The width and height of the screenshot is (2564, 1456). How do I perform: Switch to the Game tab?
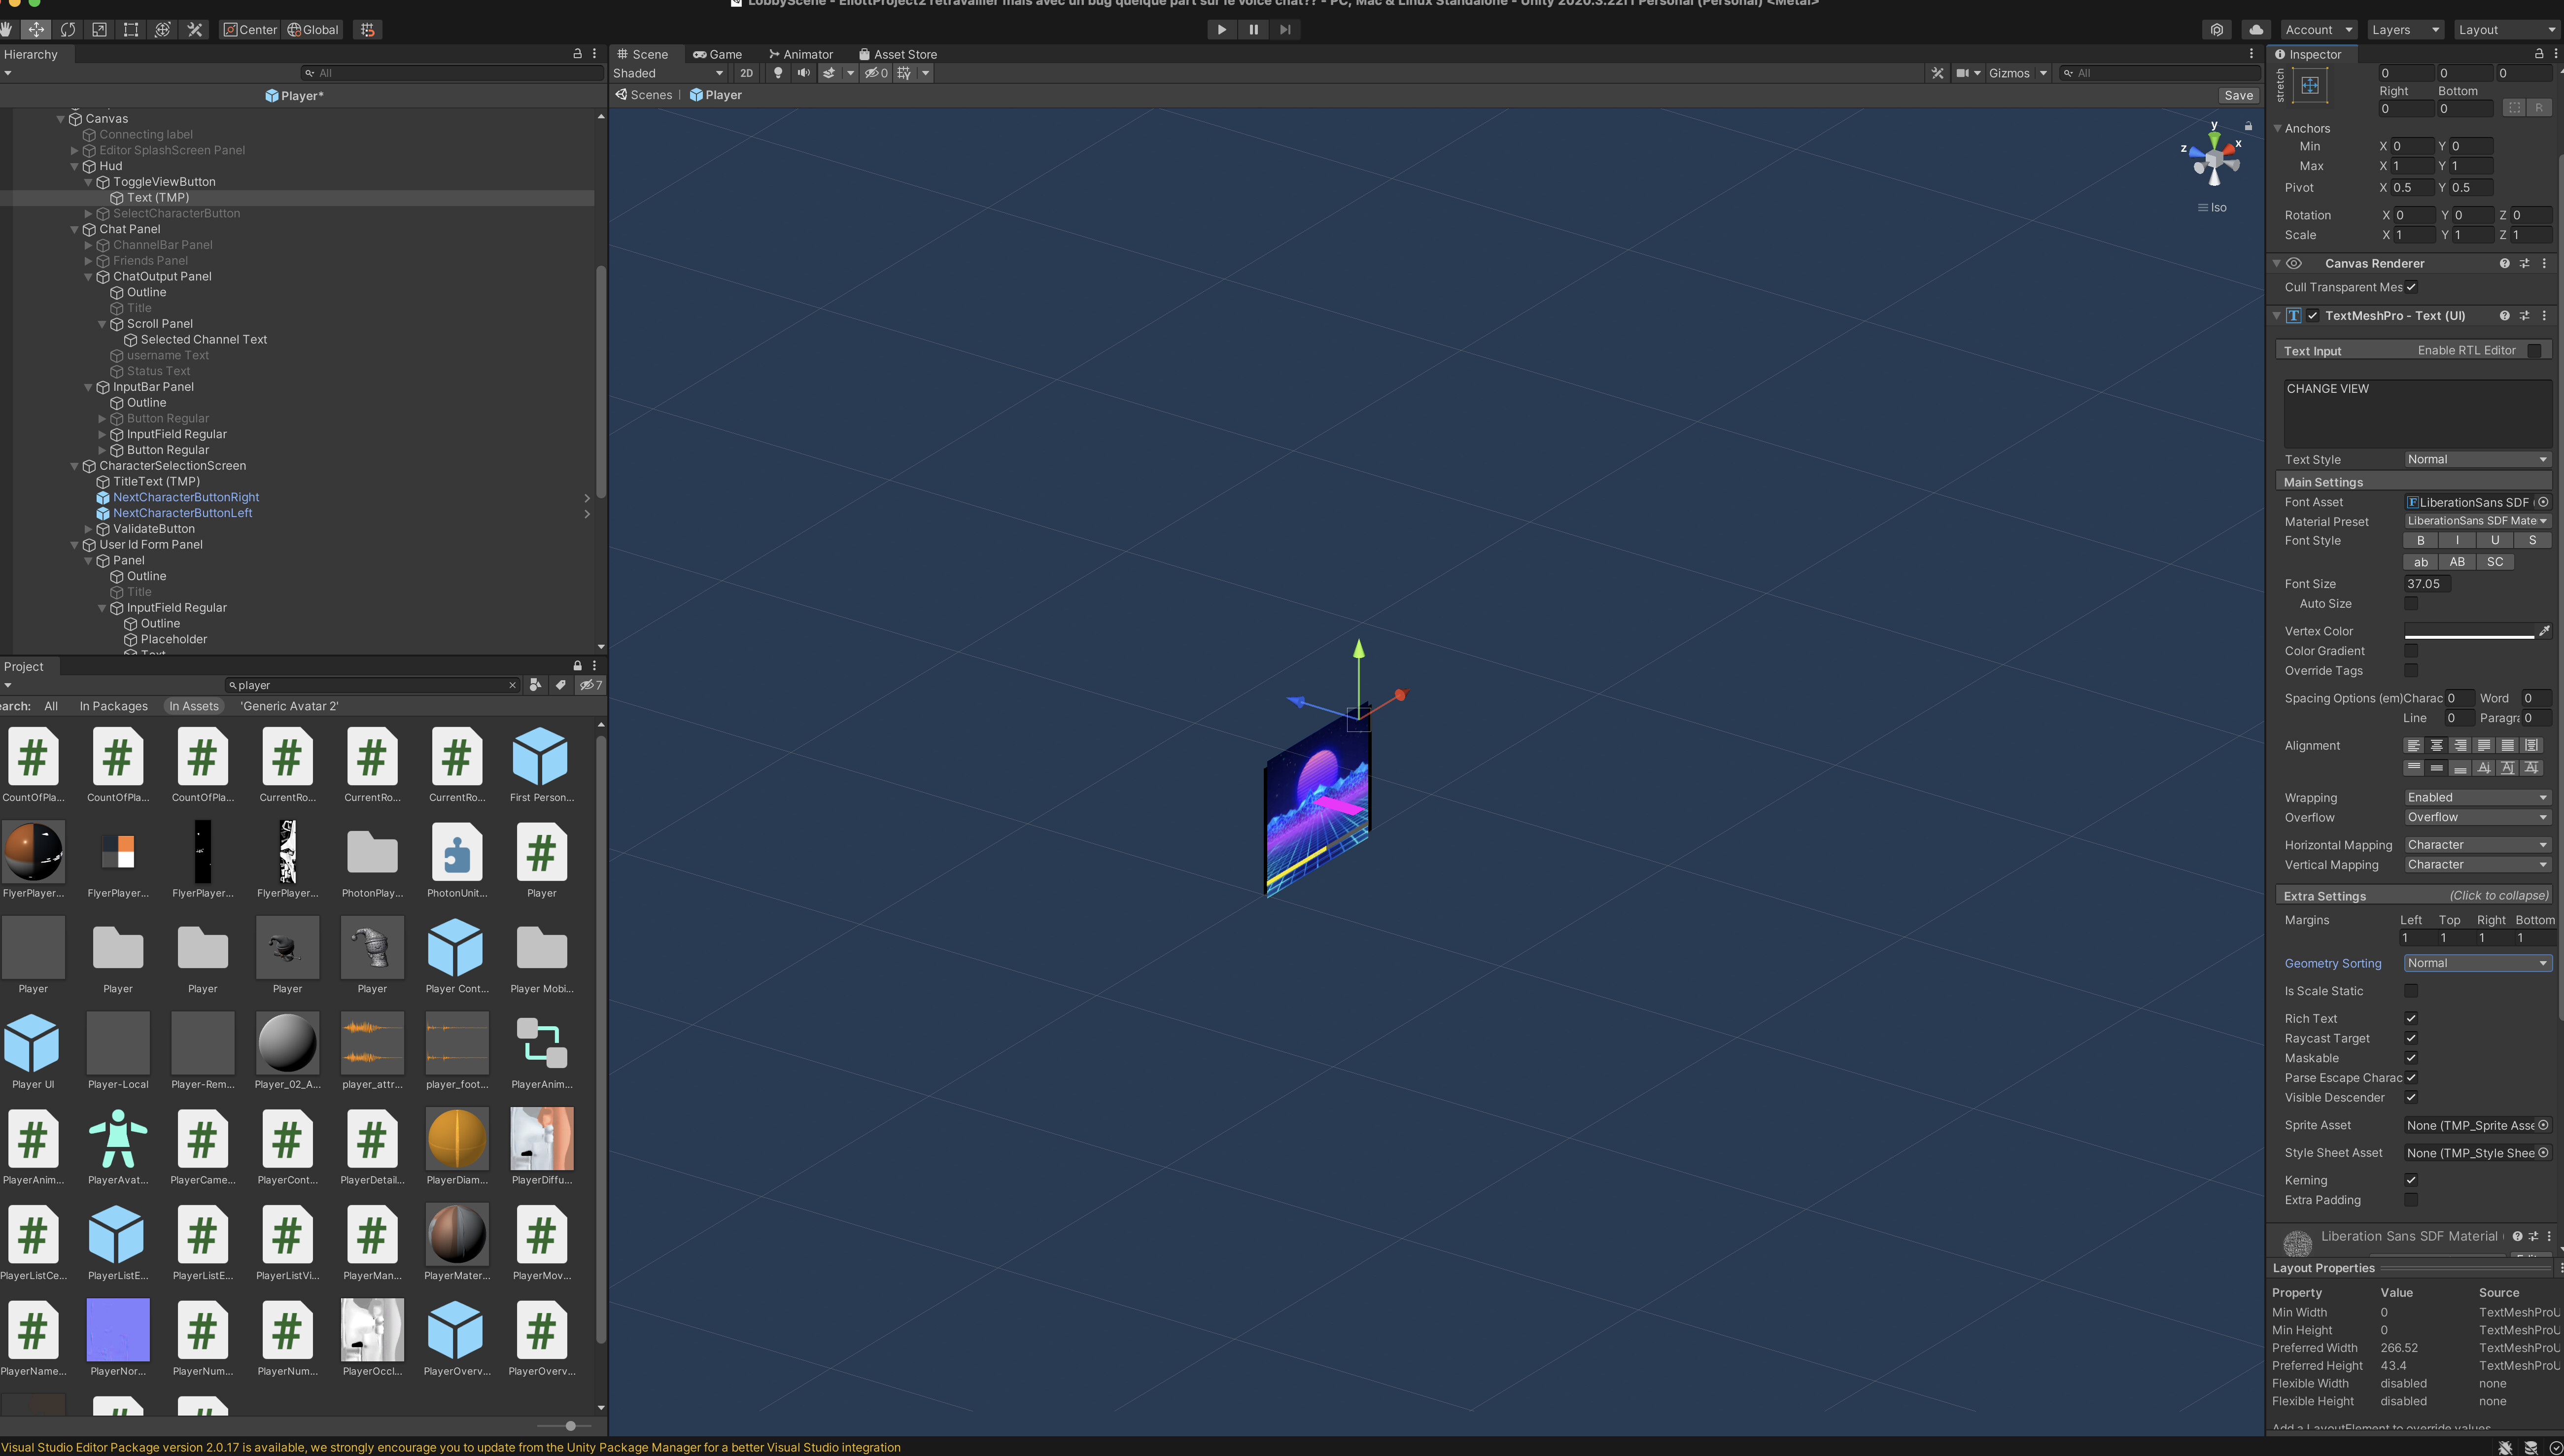click(718, 54)
